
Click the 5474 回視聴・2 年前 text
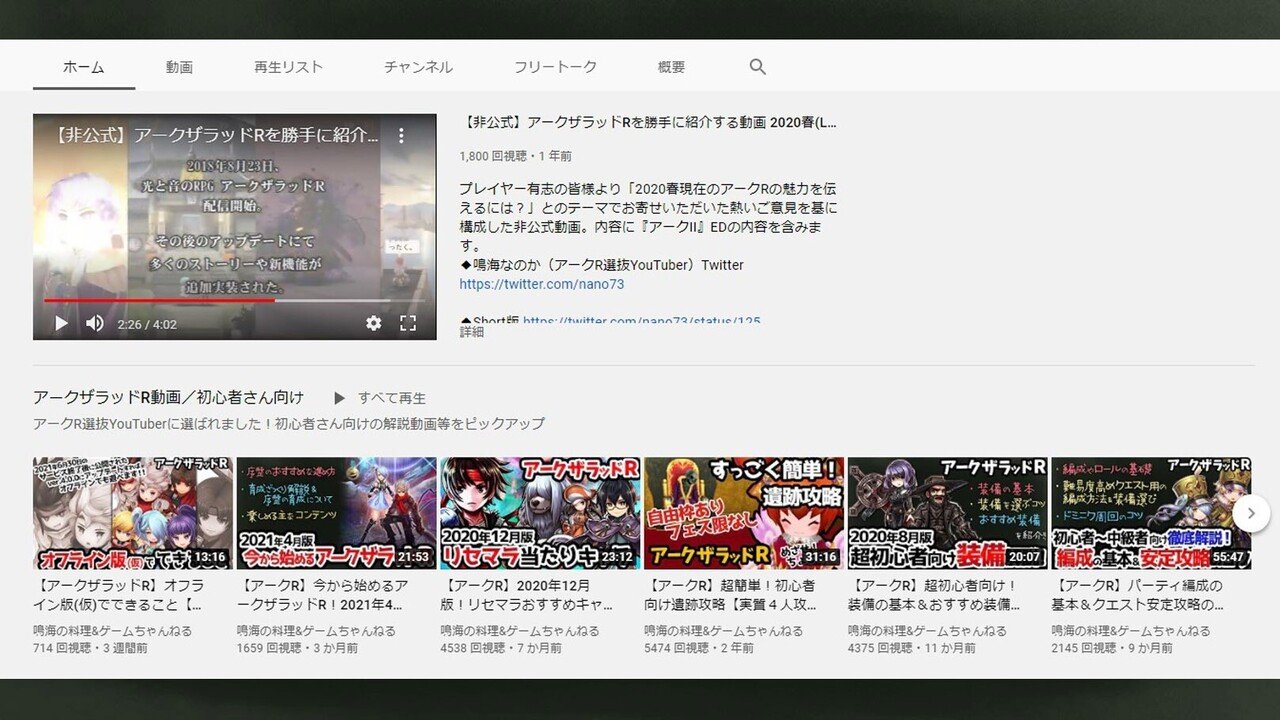(697, 648)
